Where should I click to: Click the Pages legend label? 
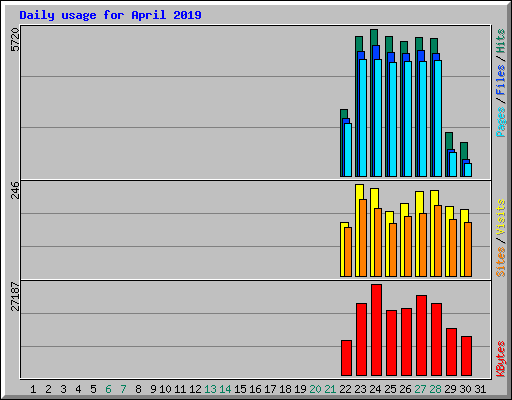(501, 122)
